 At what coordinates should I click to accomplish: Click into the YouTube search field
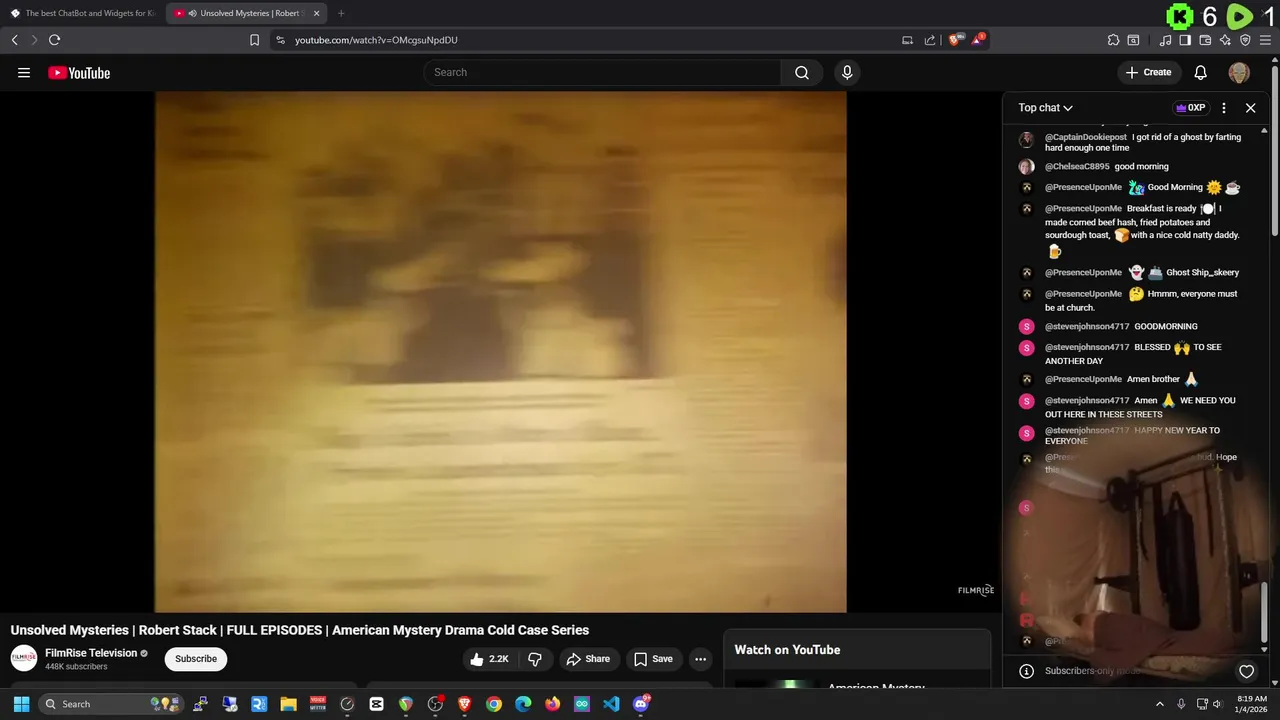[x=602, y=72]
